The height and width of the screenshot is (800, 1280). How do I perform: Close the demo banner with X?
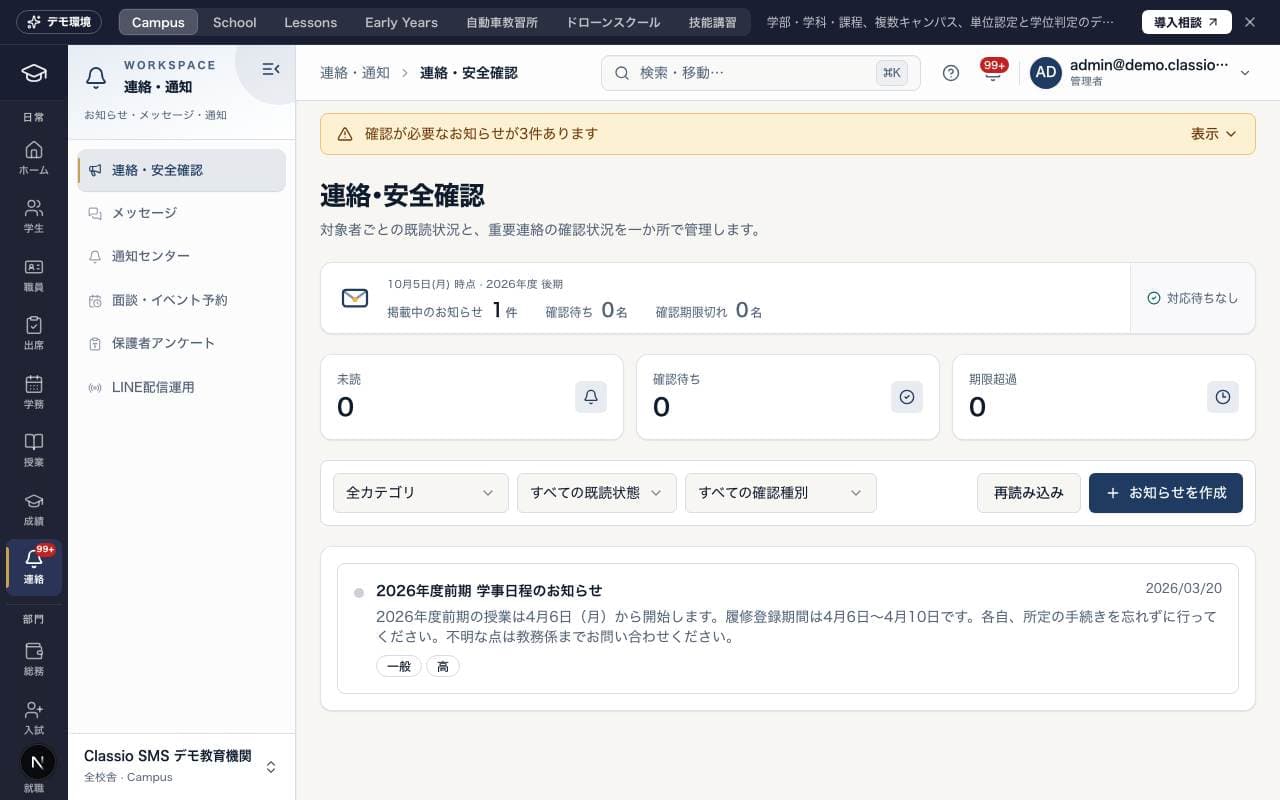point(1250,22)
